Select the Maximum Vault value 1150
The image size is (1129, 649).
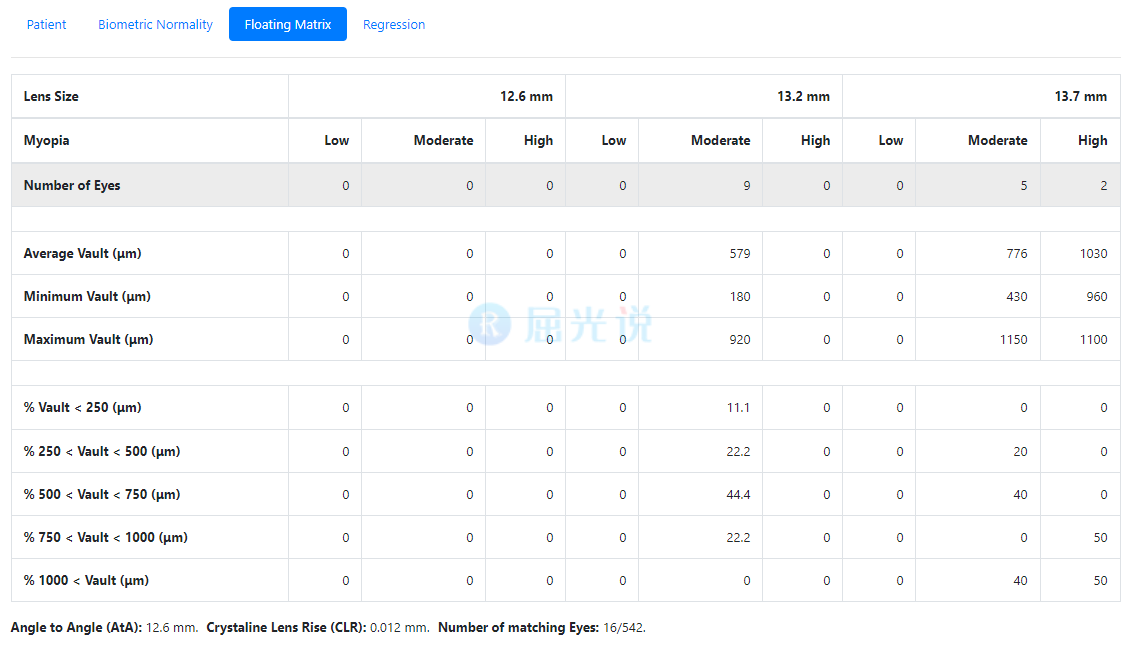(1013, 340)
